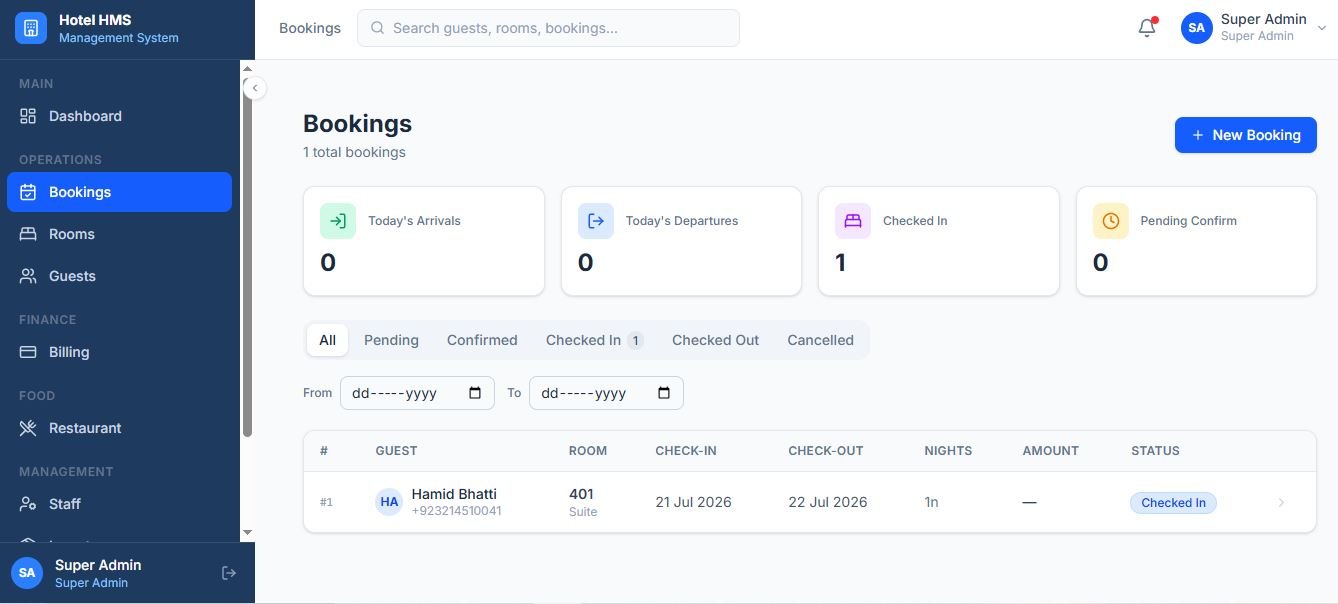
Task: Click the SA avatar in top header
Action: 1197,28
